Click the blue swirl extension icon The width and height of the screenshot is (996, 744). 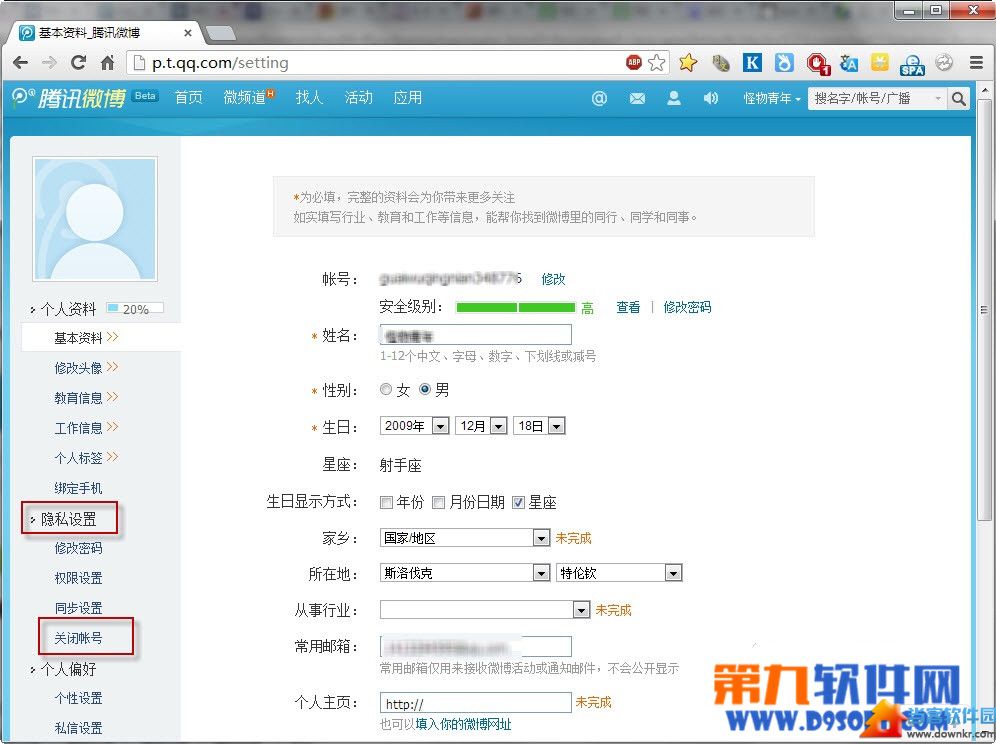pos(784,63)
